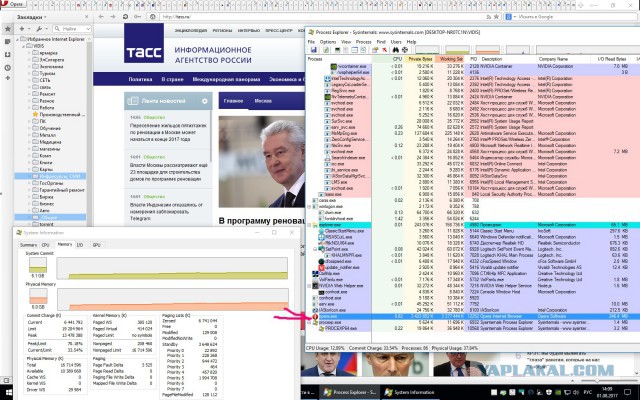
Task: Click the key password icon in Opera toolbar
Action: click(138, 17)
